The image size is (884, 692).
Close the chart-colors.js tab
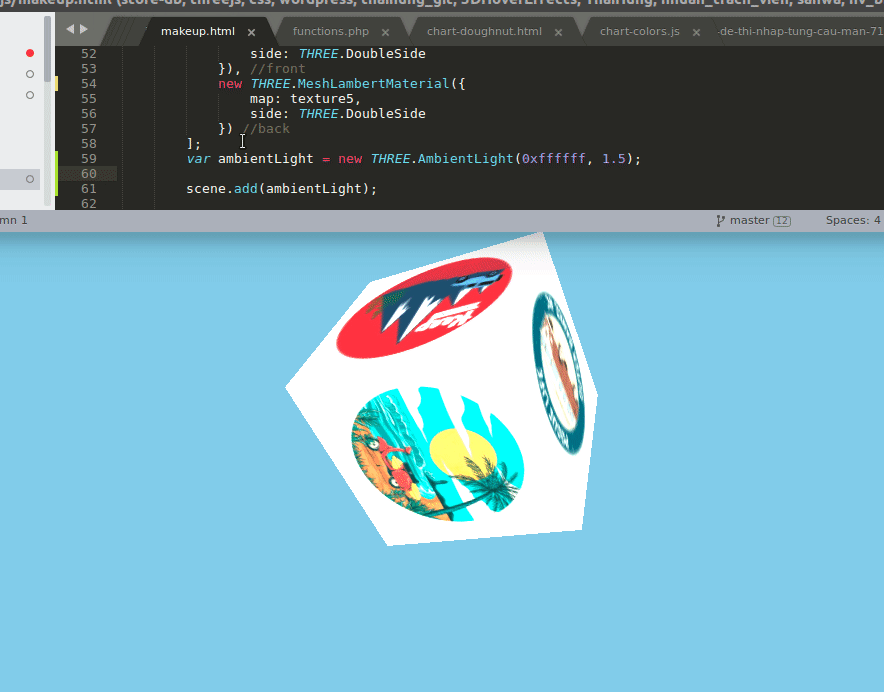click(x=696, y=32)
